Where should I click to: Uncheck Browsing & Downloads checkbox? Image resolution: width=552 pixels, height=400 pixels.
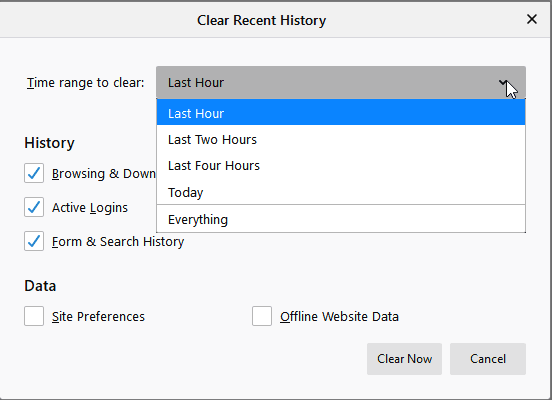pyautogui.click(x=34, y=173)
